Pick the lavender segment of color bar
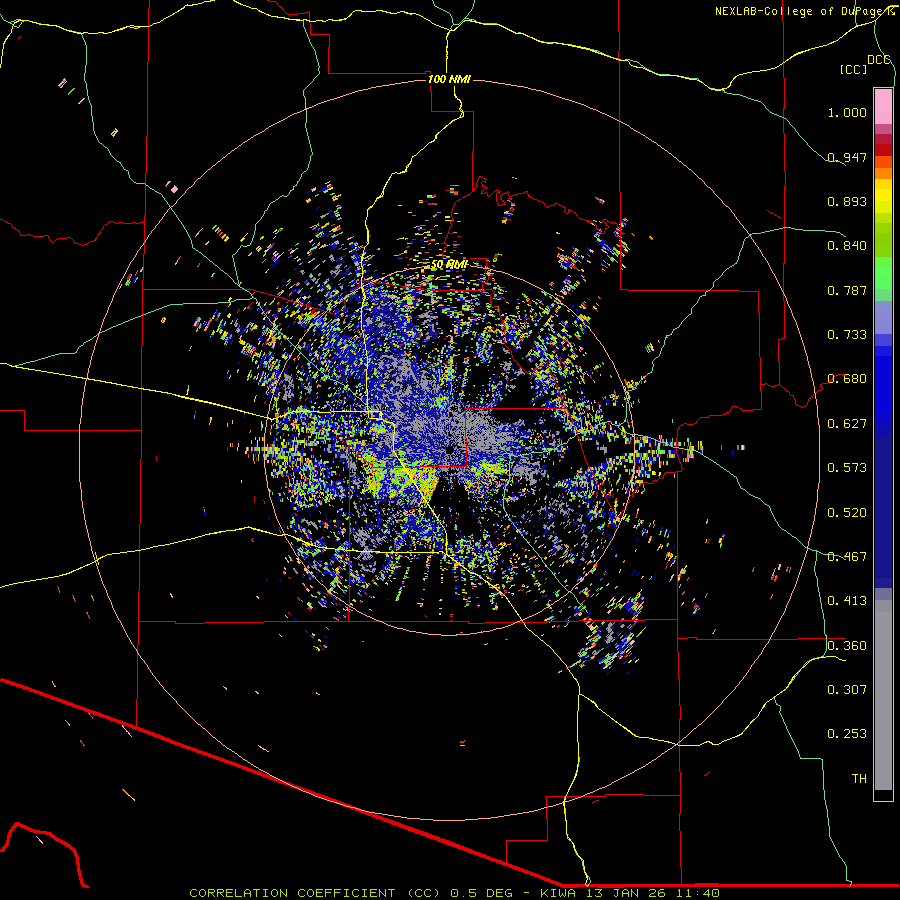900x900 pixels. 883,317
